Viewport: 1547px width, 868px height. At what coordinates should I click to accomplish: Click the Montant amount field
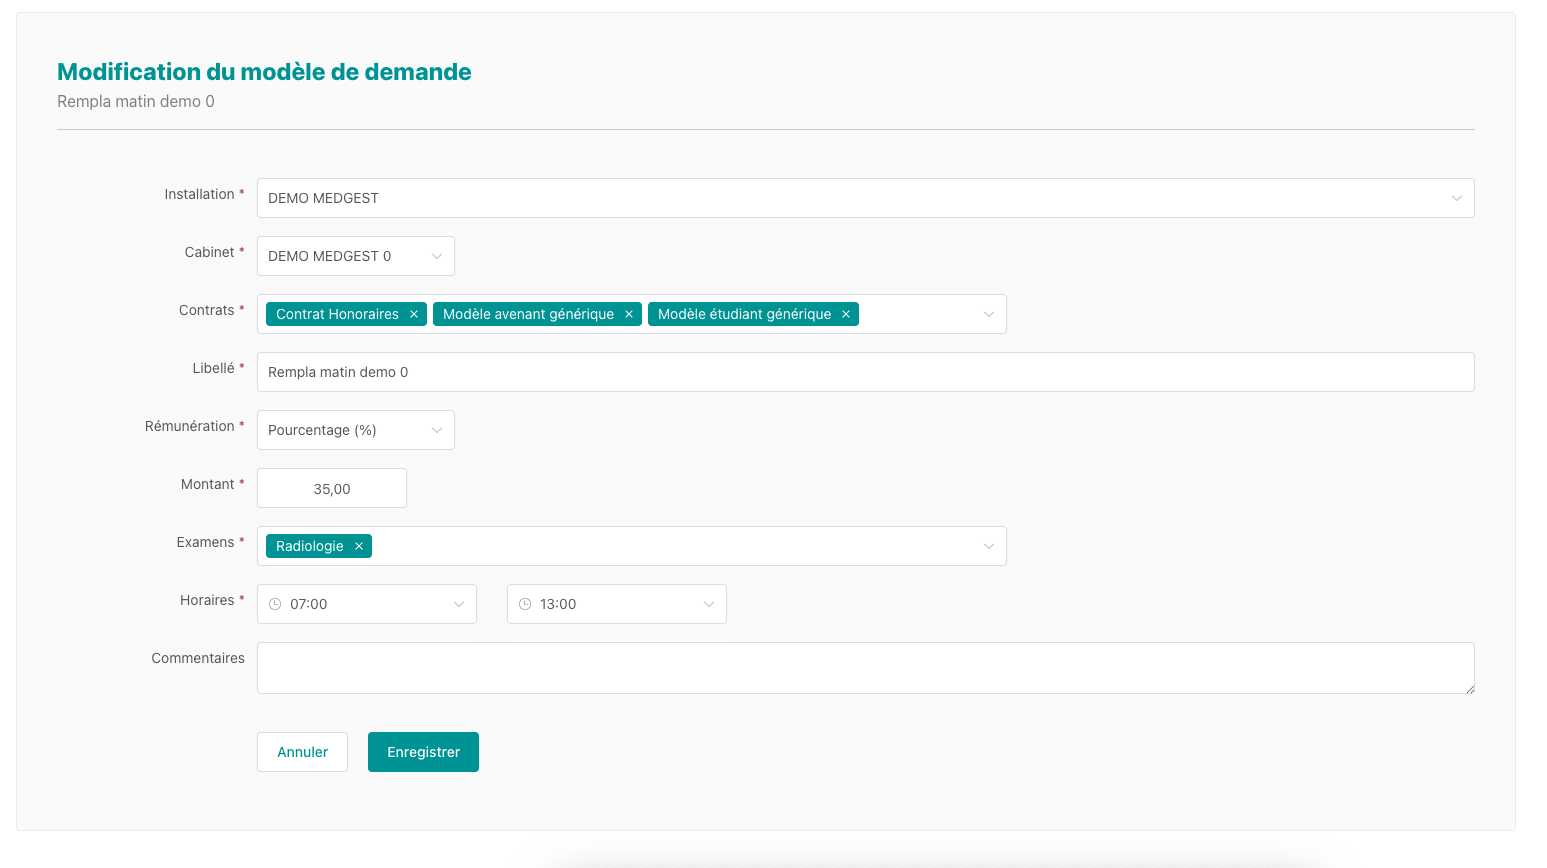(332, 489)
